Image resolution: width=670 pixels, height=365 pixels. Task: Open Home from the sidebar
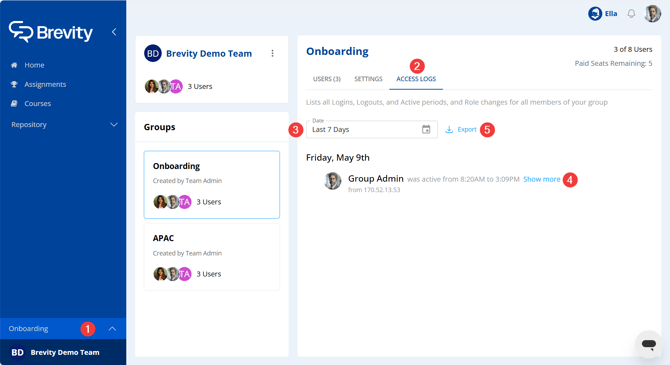(x=34, y=65)
